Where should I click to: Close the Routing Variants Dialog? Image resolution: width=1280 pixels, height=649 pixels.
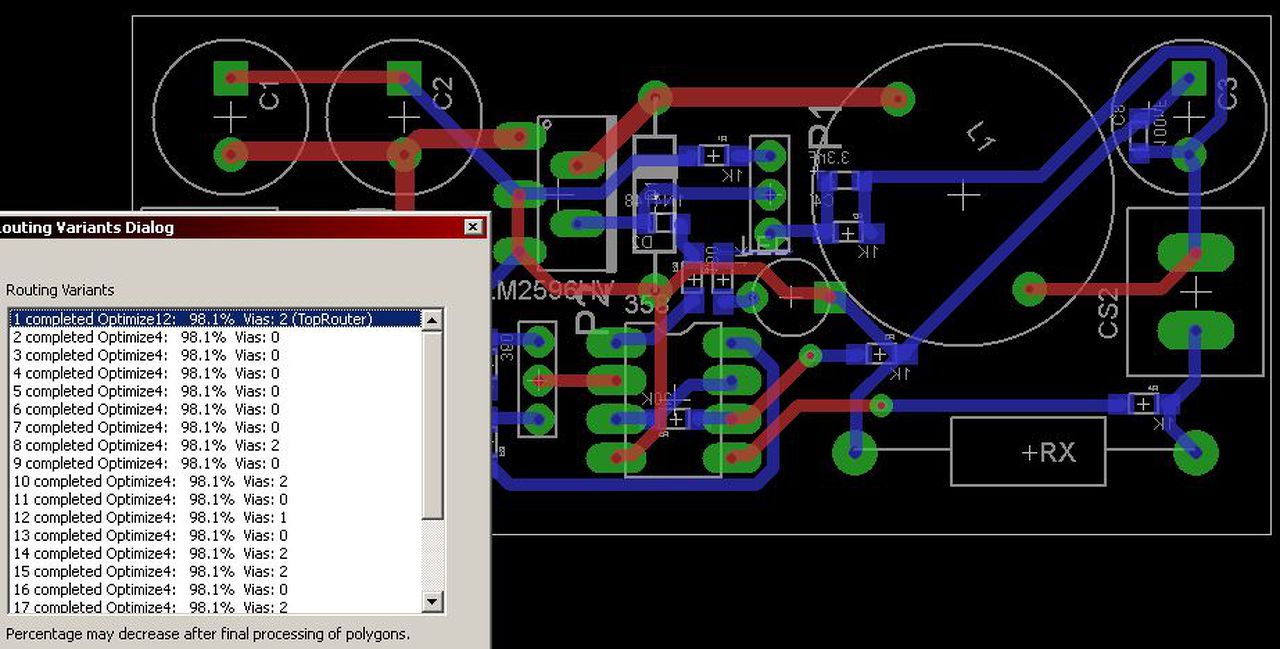[473, 227]
